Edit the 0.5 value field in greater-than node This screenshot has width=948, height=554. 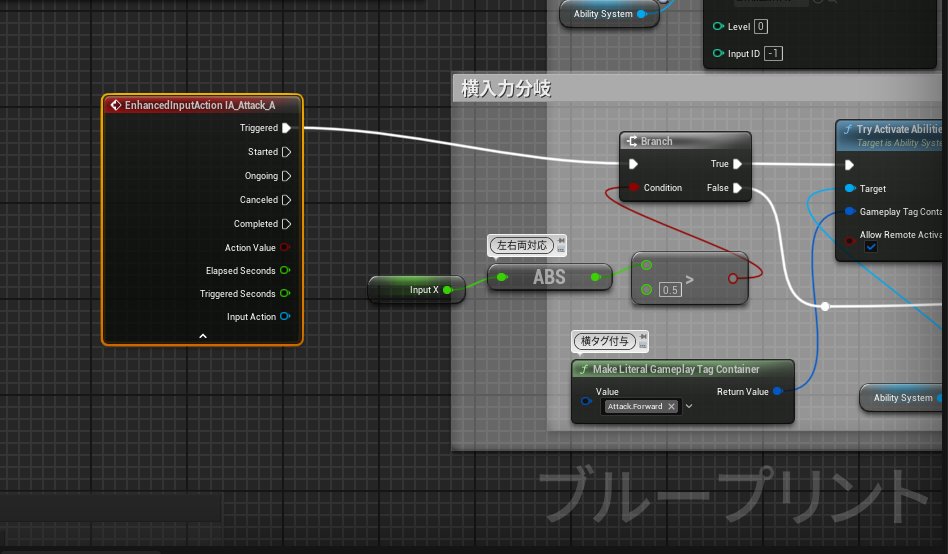tap(670, 290)
